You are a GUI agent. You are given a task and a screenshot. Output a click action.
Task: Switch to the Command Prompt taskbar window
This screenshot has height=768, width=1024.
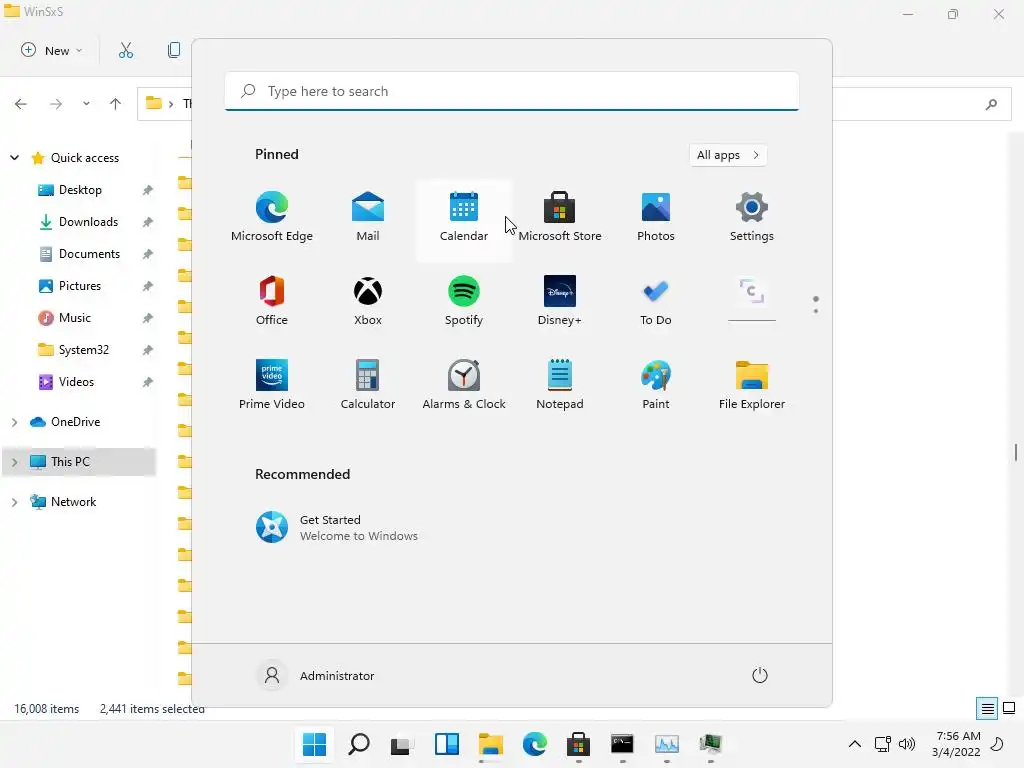coord(622,744)
